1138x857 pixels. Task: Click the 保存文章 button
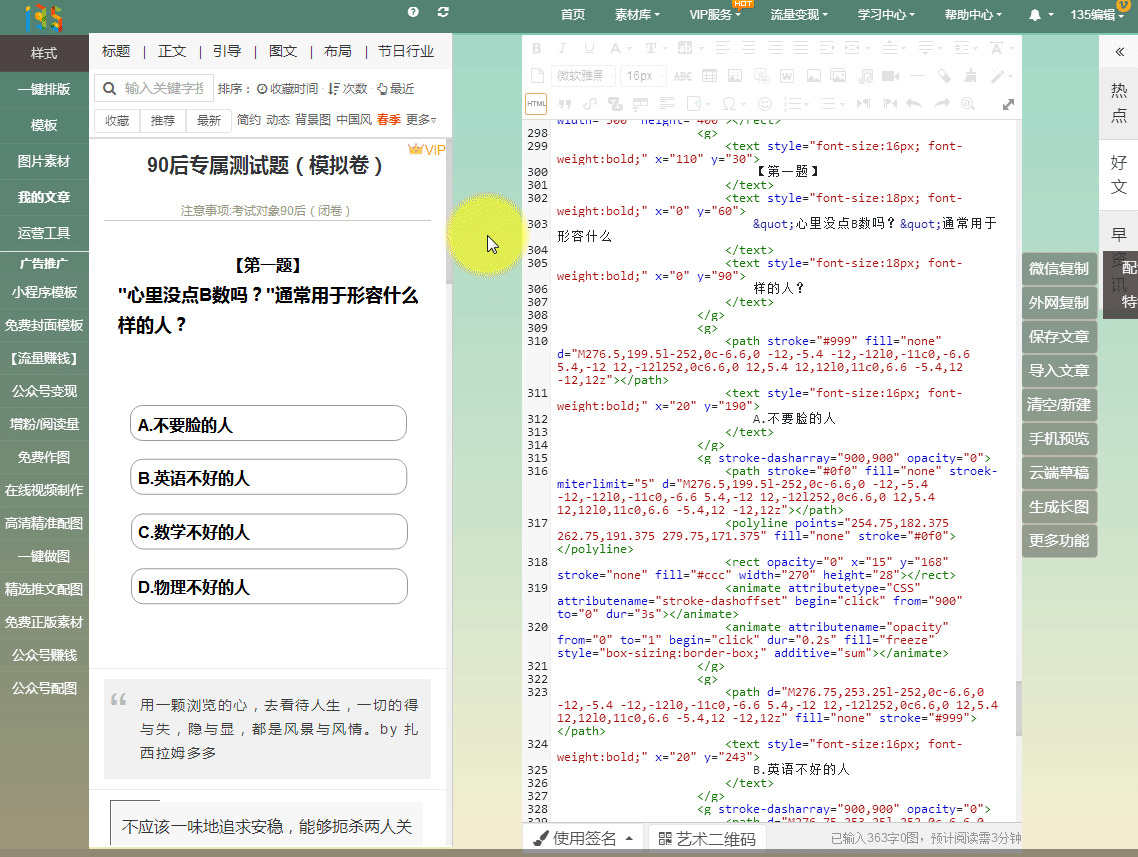1059,337
